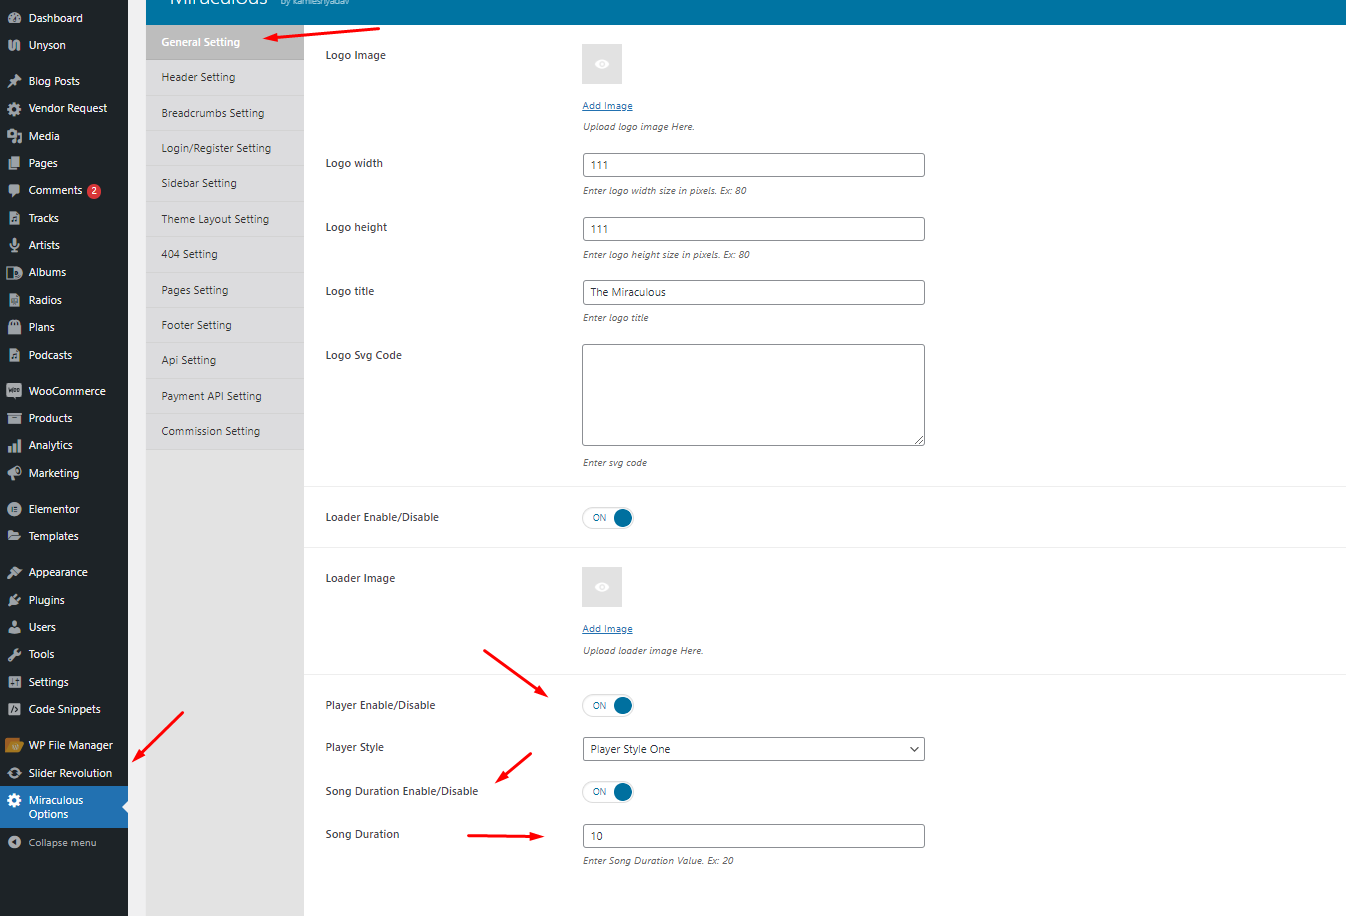Open the Footer Setting tab
Viewport: 1346px width, 916px height.
pyautogui.click(x=225, y=325)
